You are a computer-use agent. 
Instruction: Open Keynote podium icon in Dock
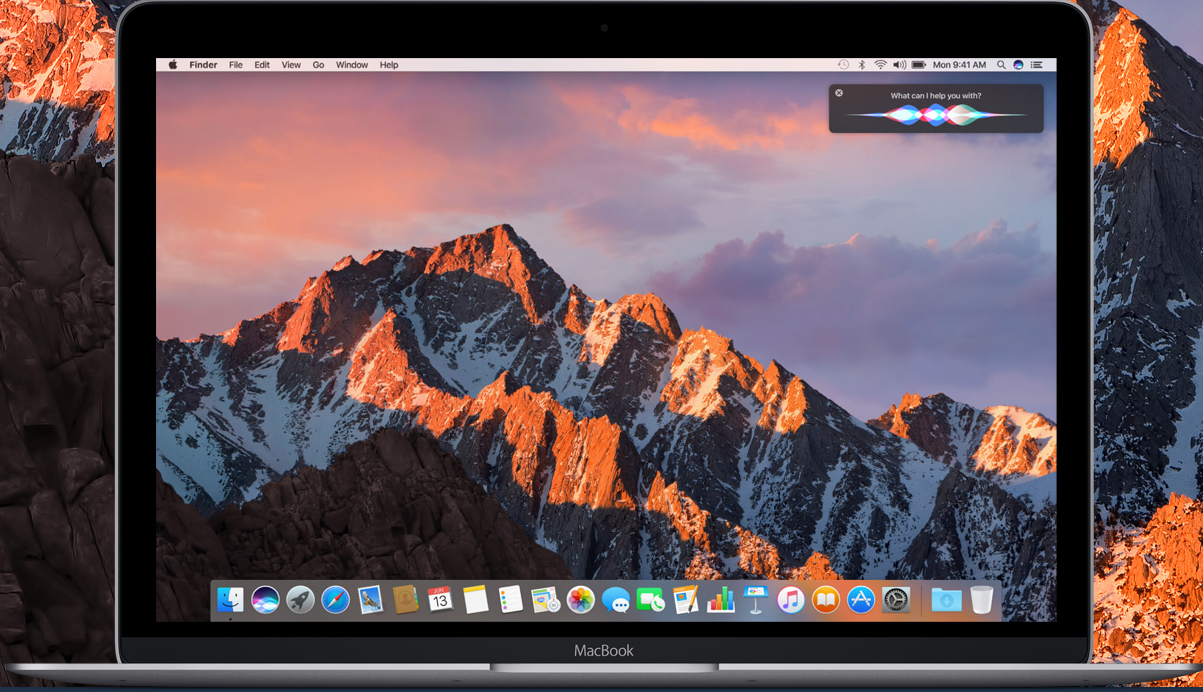(756, 599)
